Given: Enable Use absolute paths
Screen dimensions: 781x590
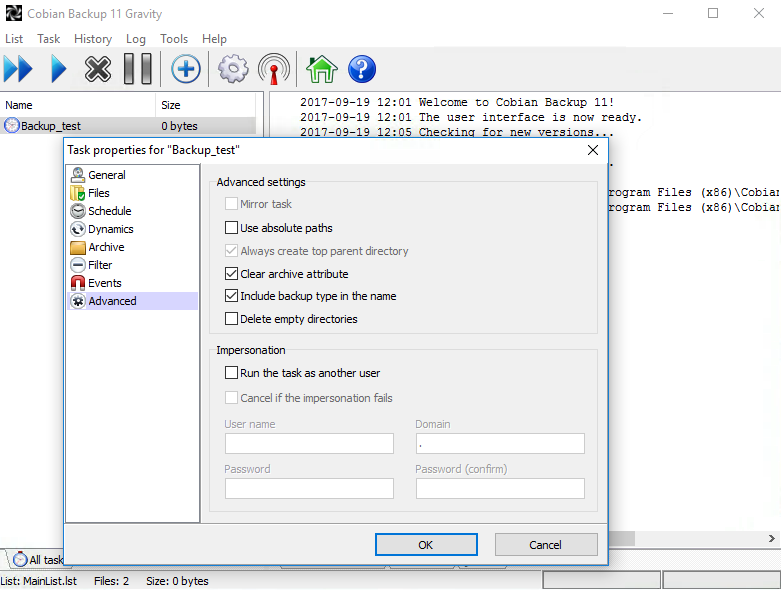Looking at the screenshot, I should pos(231,228).
